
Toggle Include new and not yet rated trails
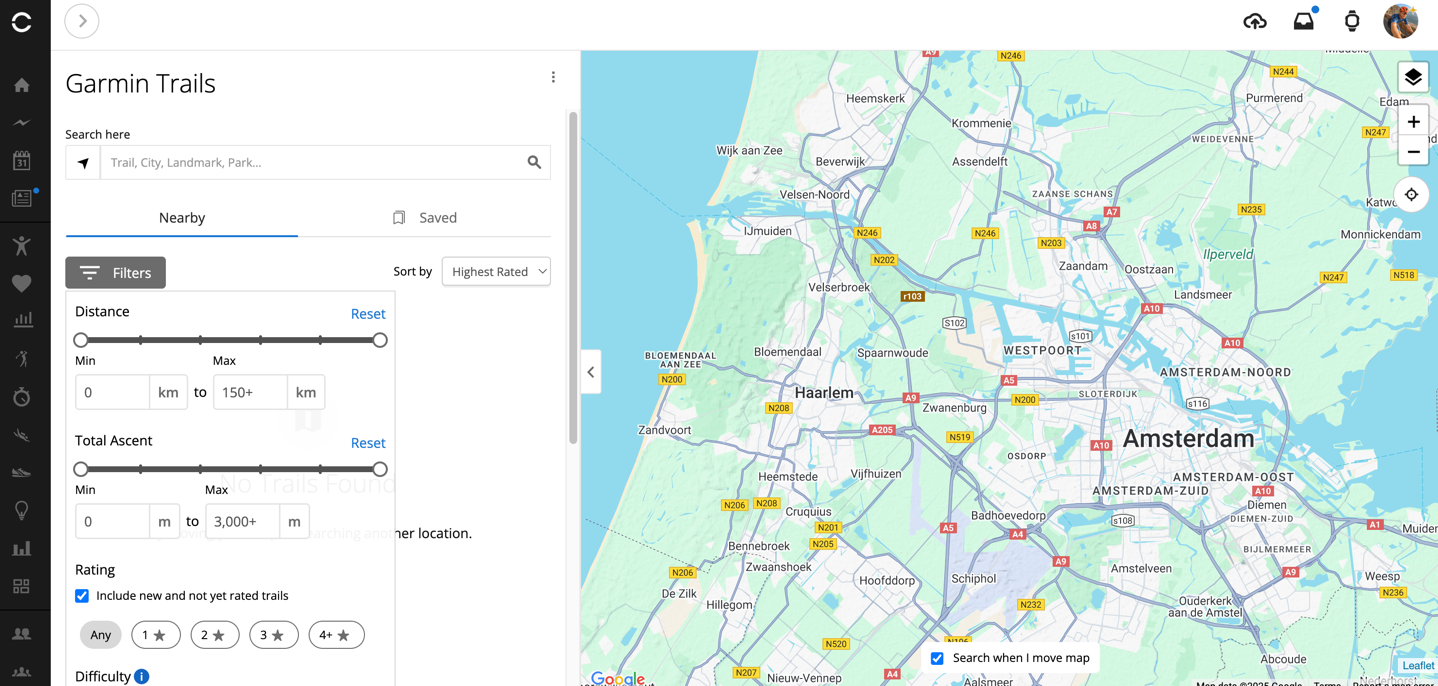click(82, 596)
